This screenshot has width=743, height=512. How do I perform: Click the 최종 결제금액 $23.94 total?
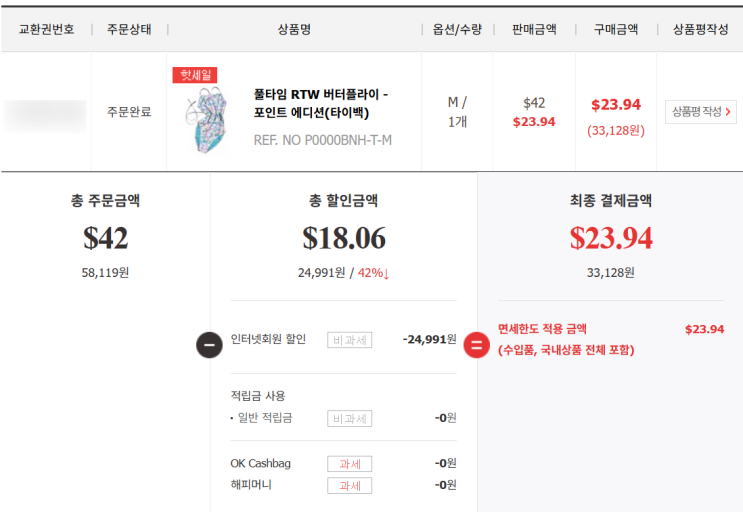pyautogui.click(x=610, y=238)
